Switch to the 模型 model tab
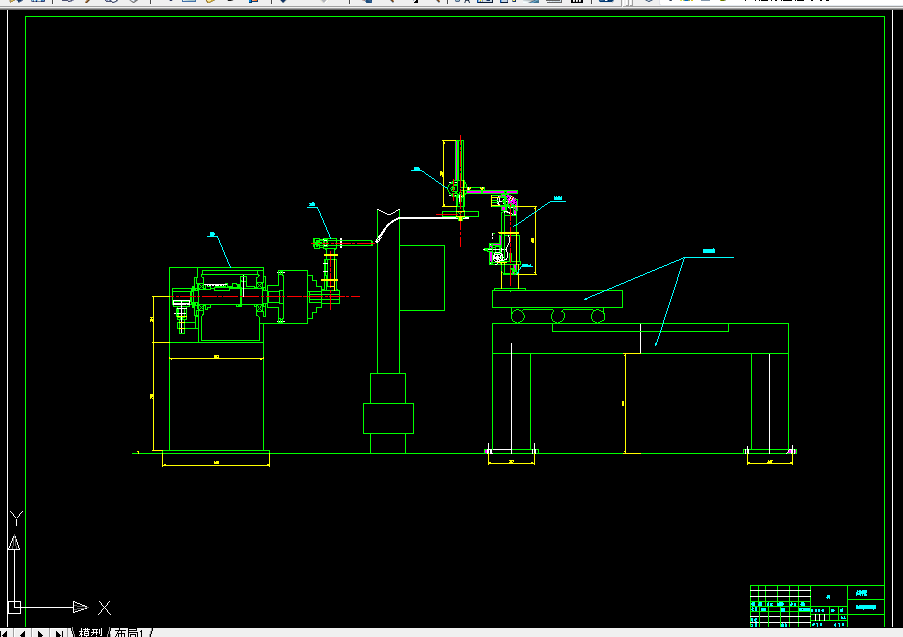This screenshot has width=903, height=637. click(x=90, y=633)
